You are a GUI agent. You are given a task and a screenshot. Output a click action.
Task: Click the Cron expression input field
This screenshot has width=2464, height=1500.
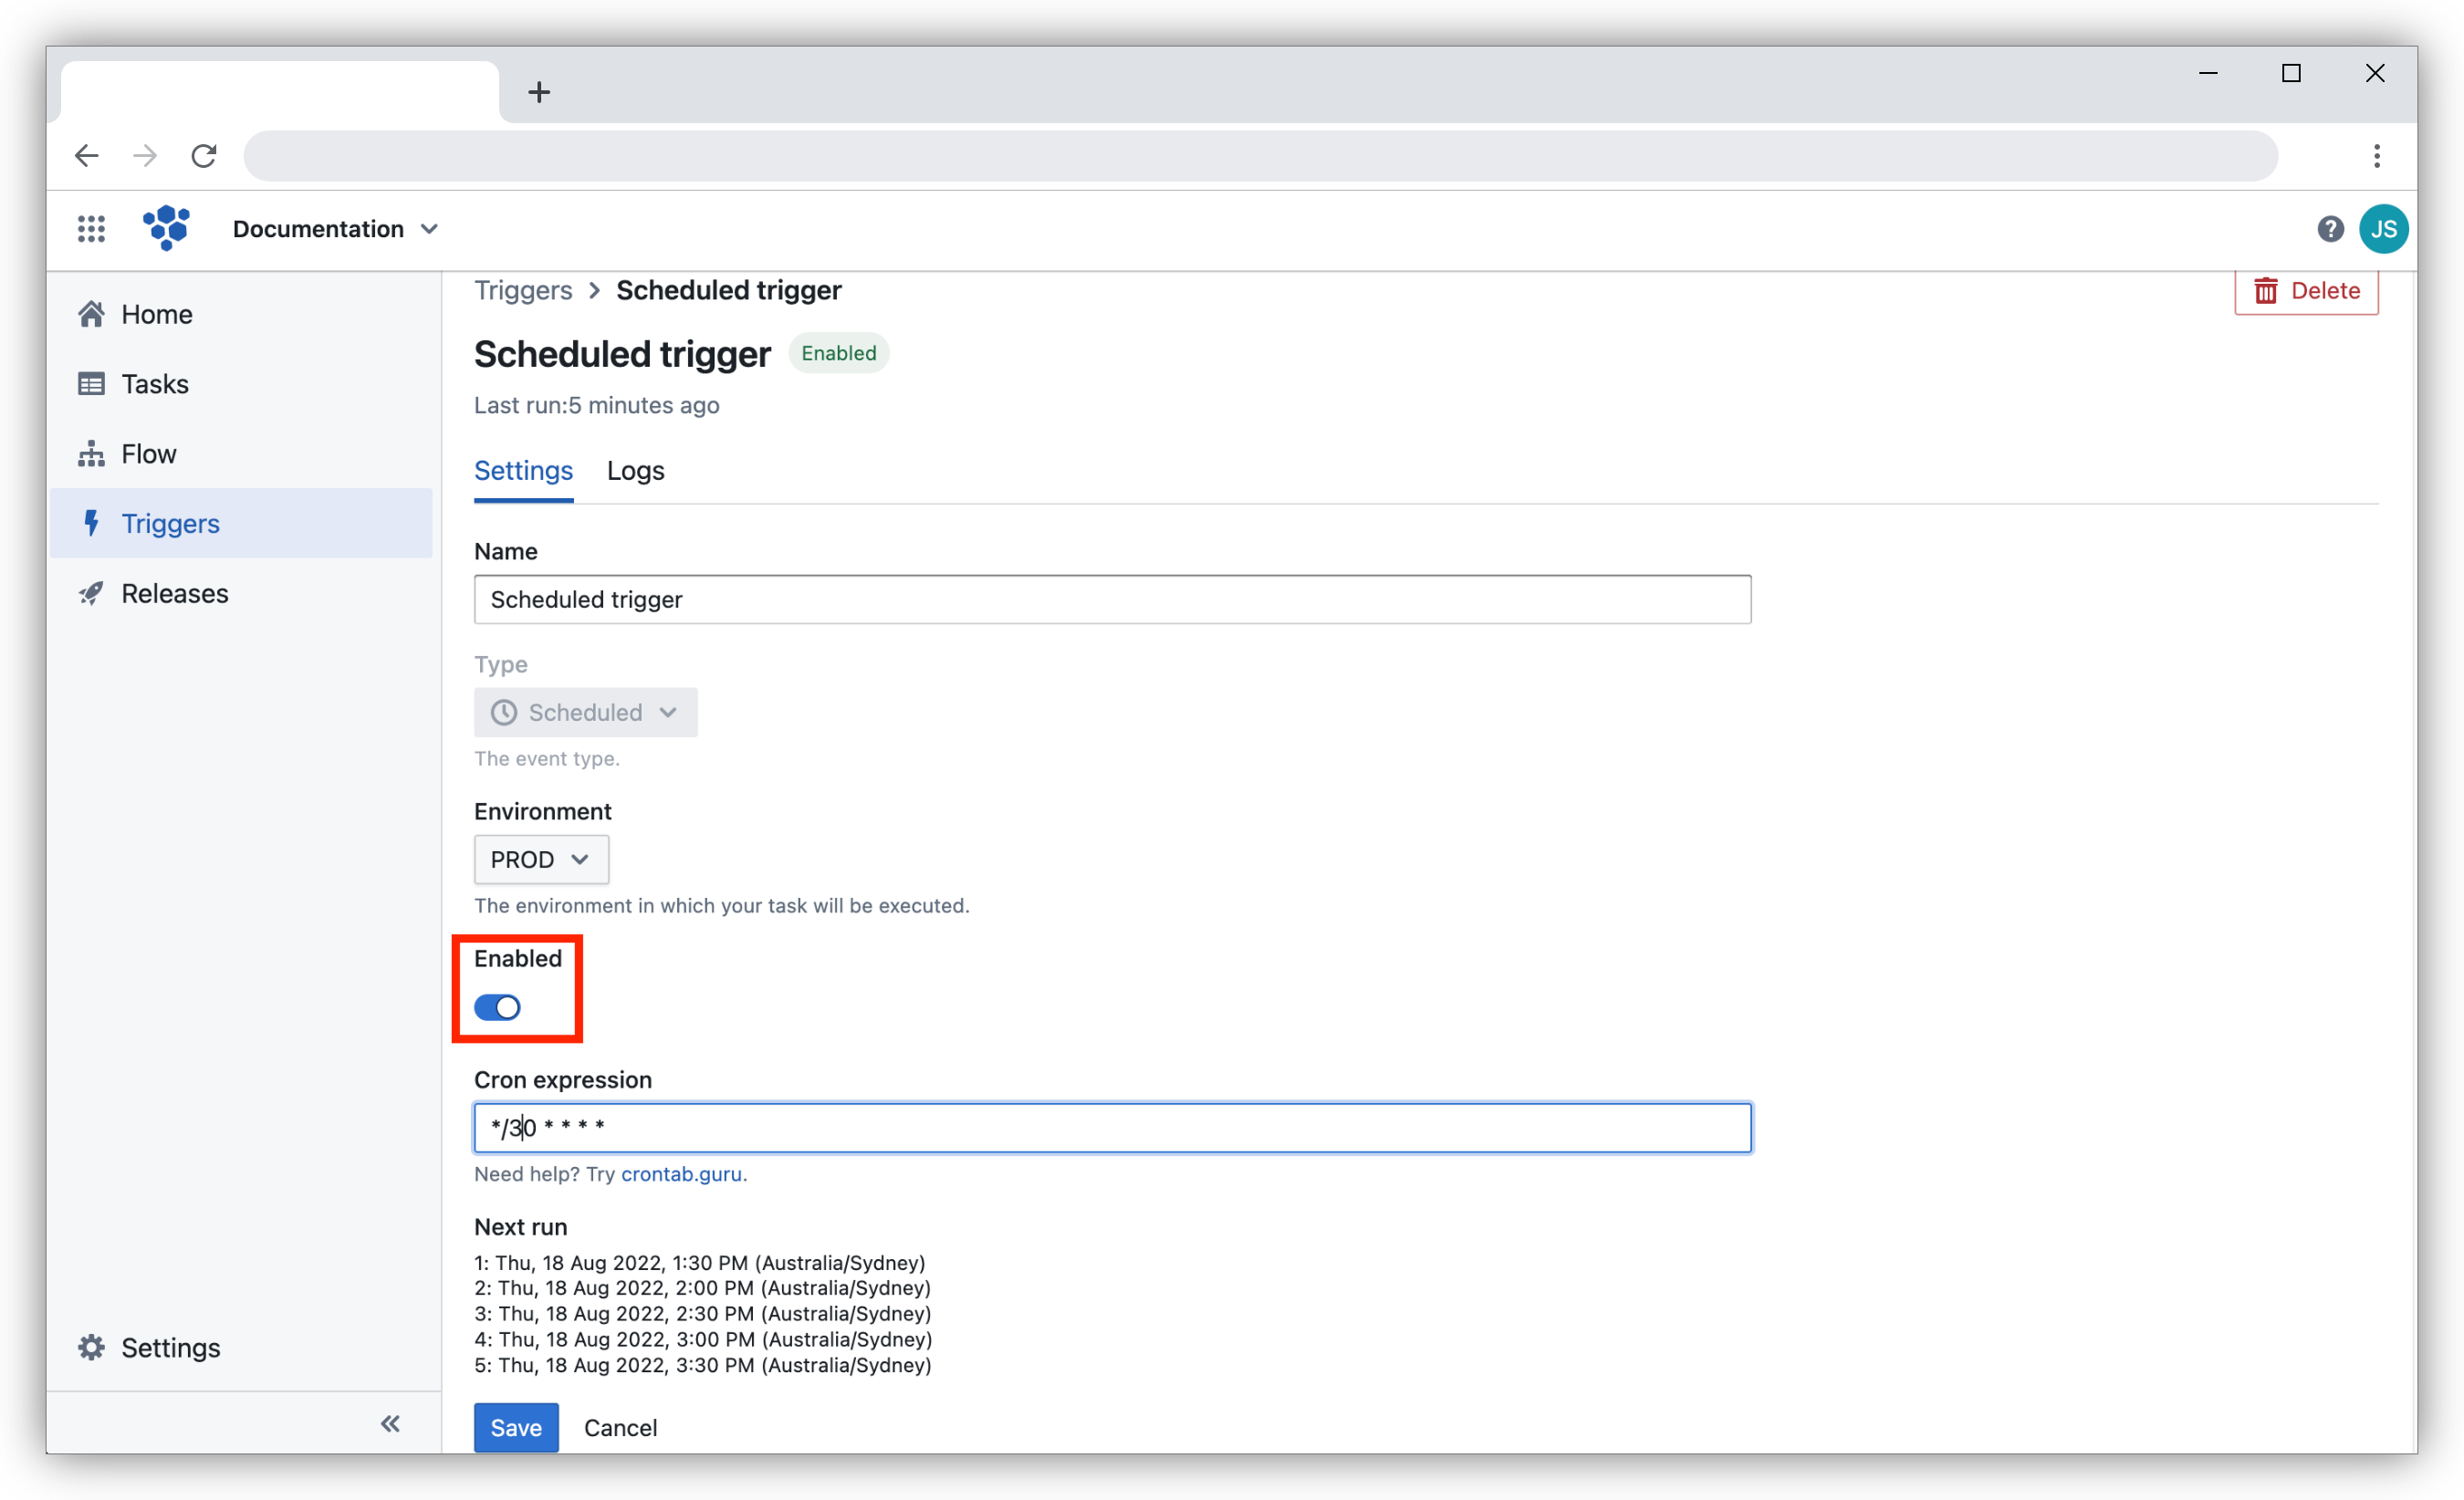click(x=1112, y=1127)
